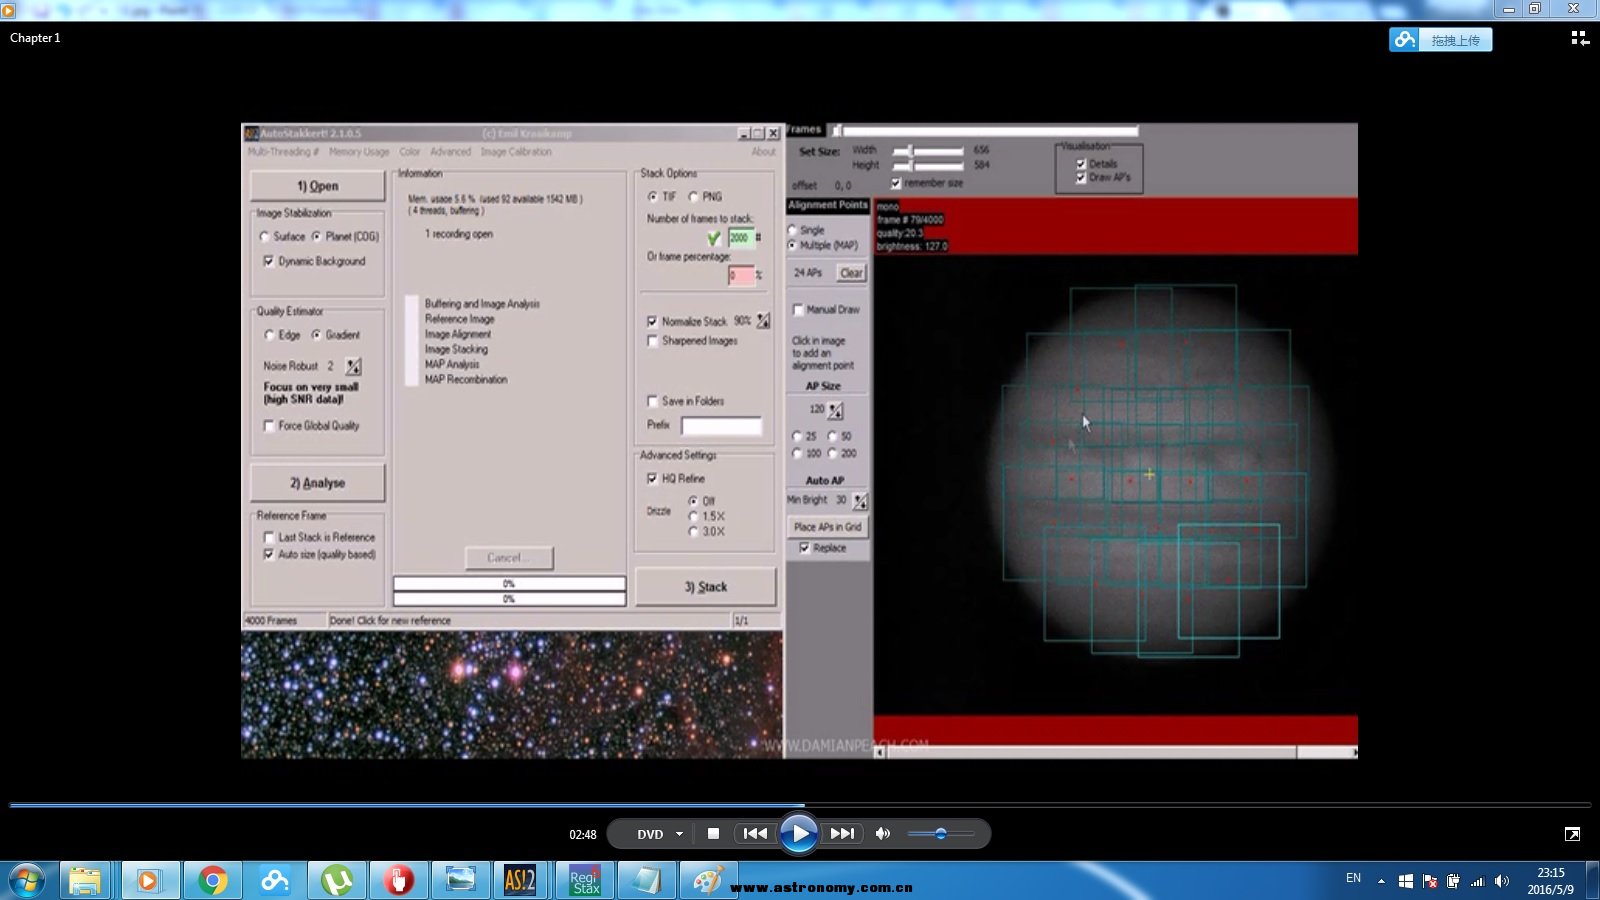Click the frame percentage field
Screen dimensions: 1600x900
point(741,275)
